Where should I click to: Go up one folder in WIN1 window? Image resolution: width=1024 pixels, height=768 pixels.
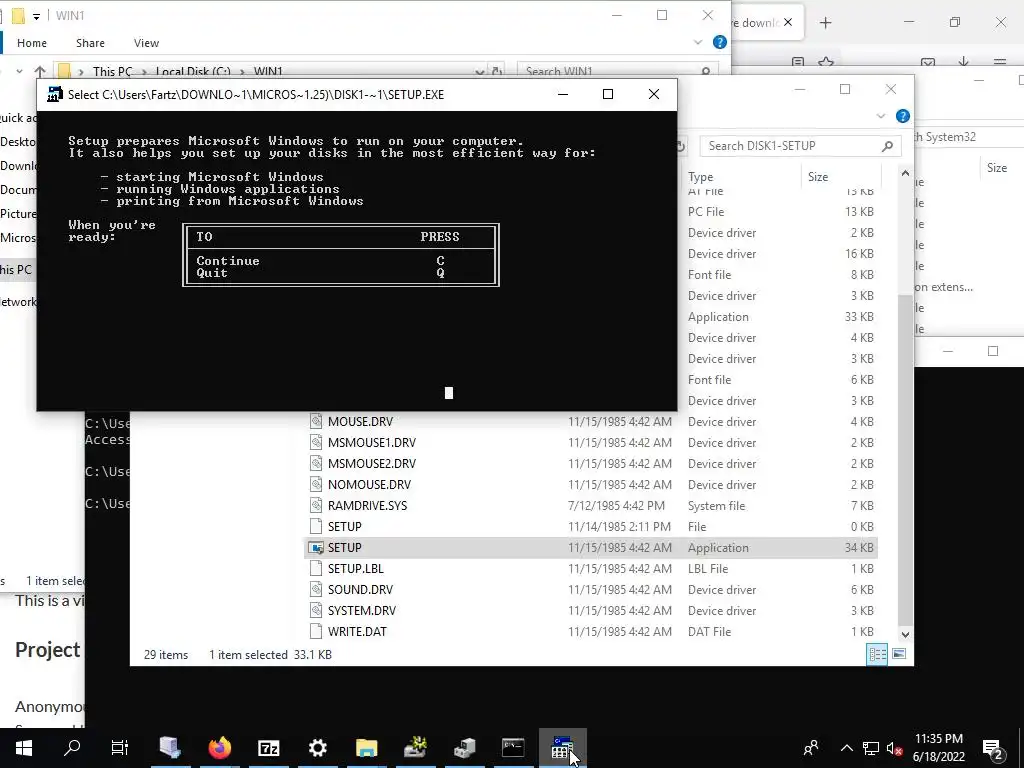point(40,71)
